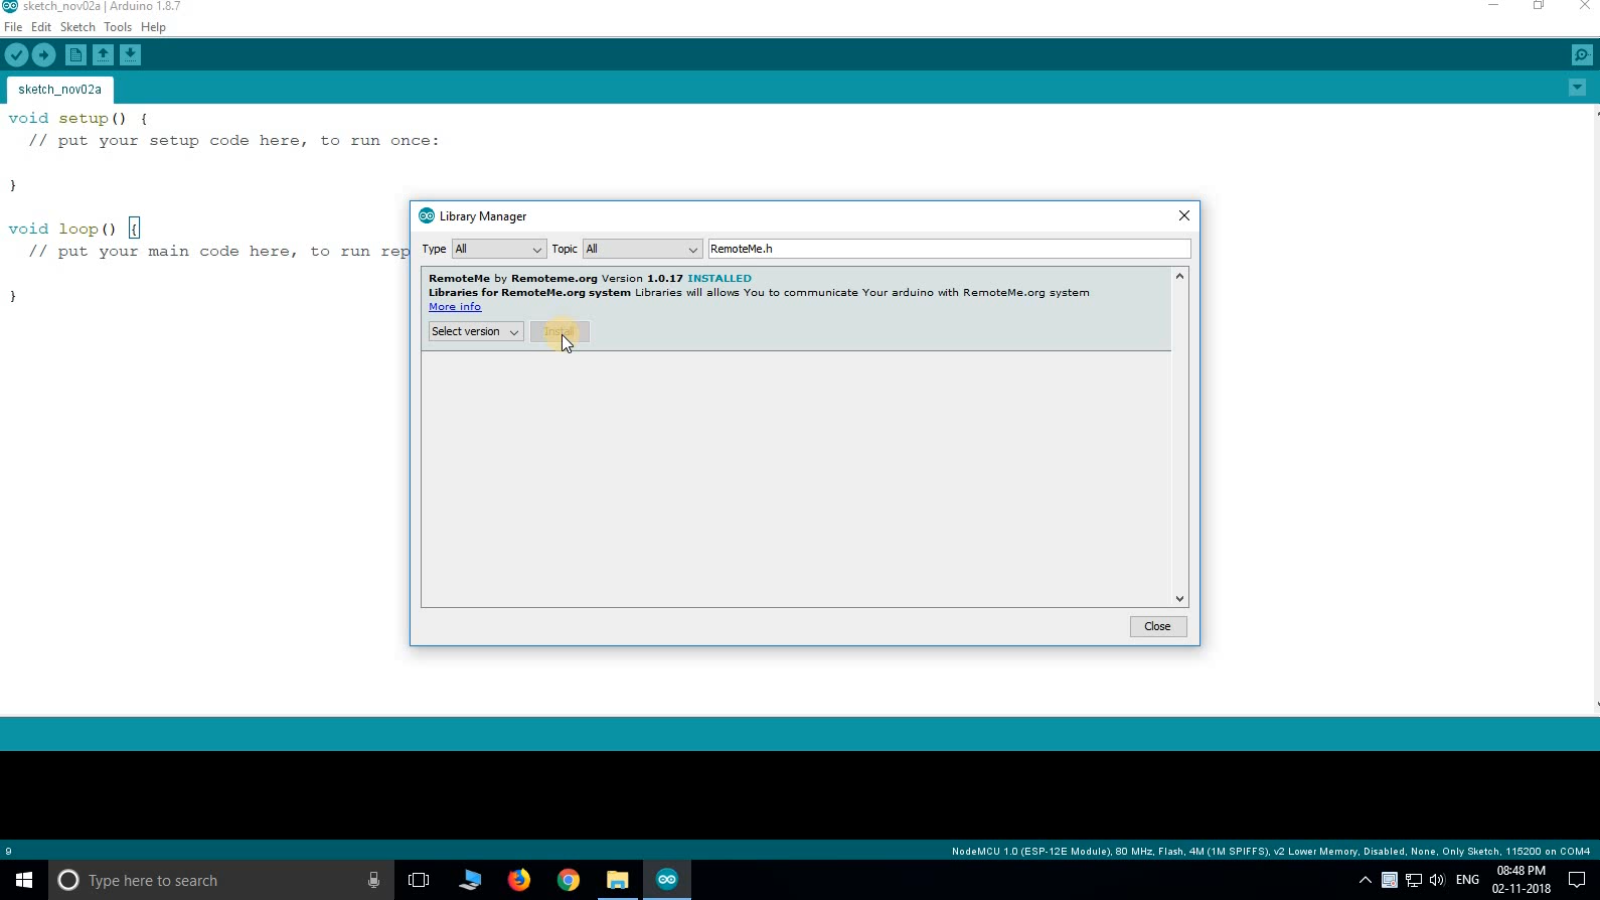Open the Type filter dropdown in Library Manager
This screenshot has height=900, width=1600.
tap(497, 248)
